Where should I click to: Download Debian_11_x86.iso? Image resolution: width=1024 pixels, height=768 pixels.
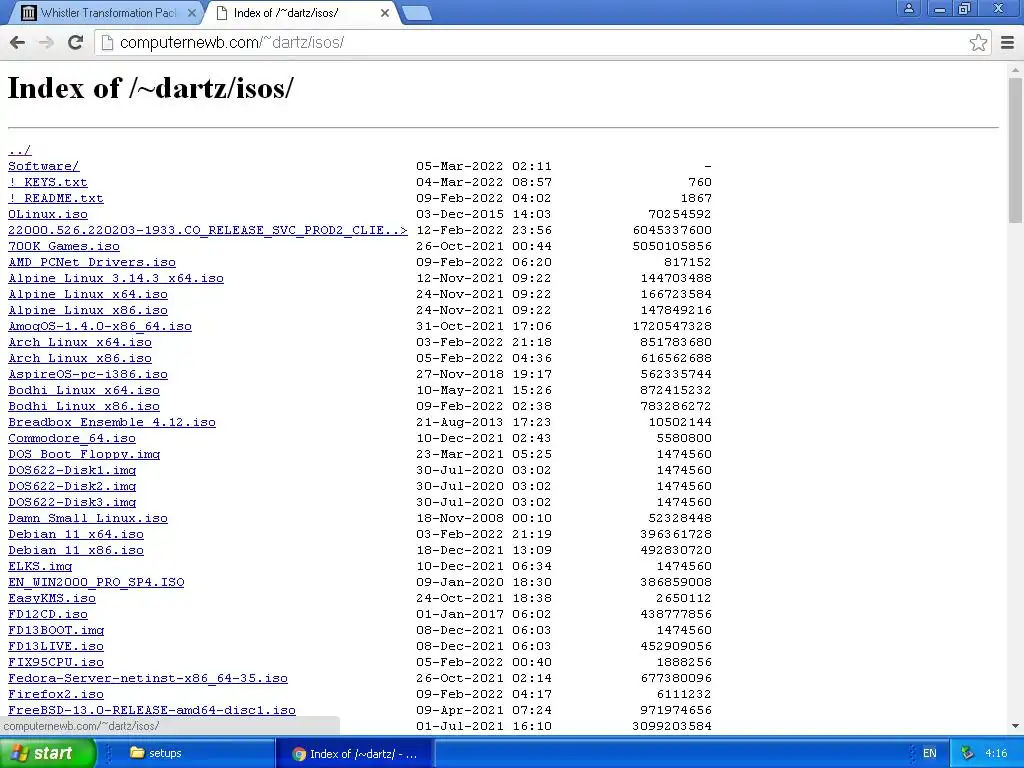tap(76, 550)
